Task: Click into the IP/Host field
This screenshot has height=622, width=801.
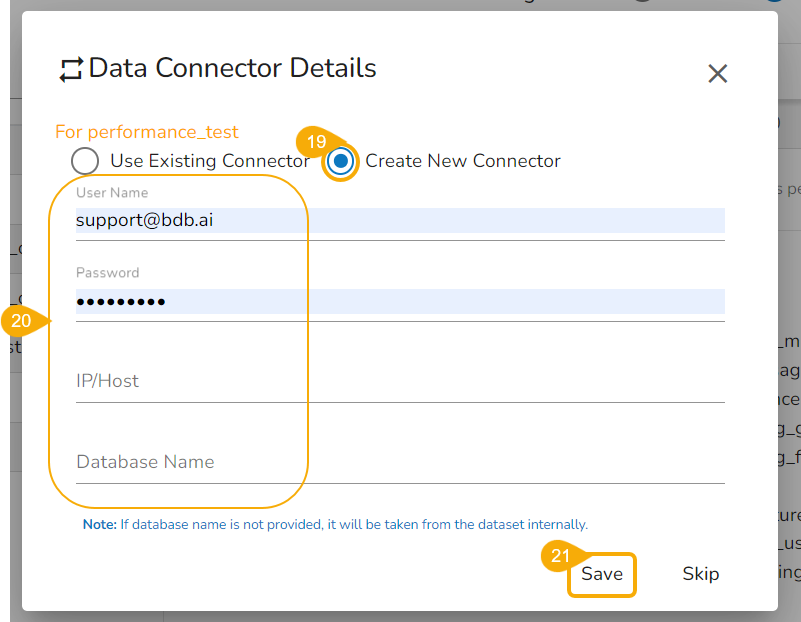Action: point(400,381)
